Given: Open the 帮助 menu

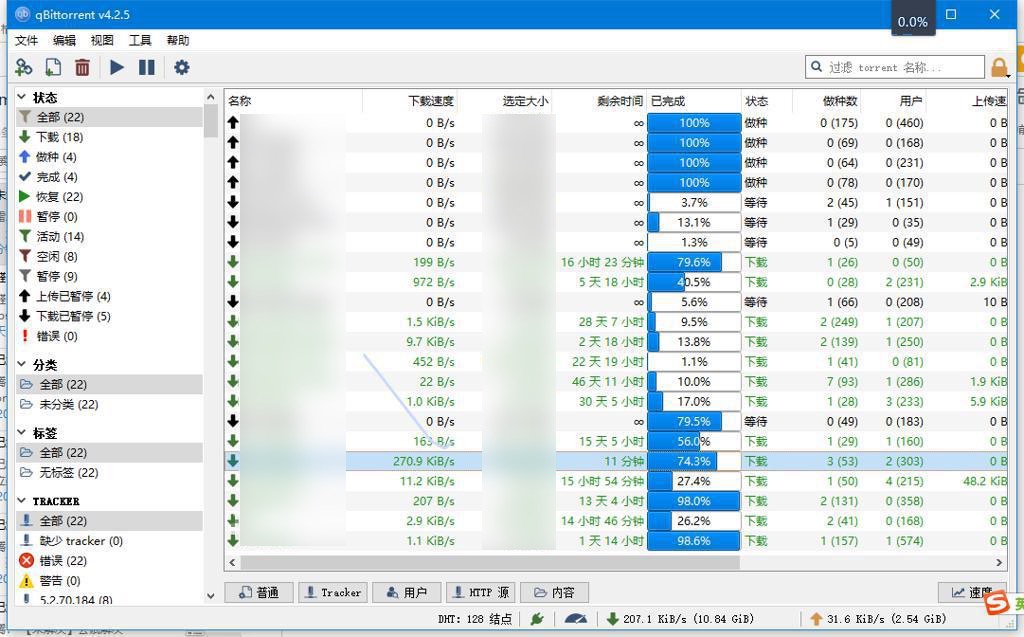Looking at the screenshot, I should click(x=178, y=41).
